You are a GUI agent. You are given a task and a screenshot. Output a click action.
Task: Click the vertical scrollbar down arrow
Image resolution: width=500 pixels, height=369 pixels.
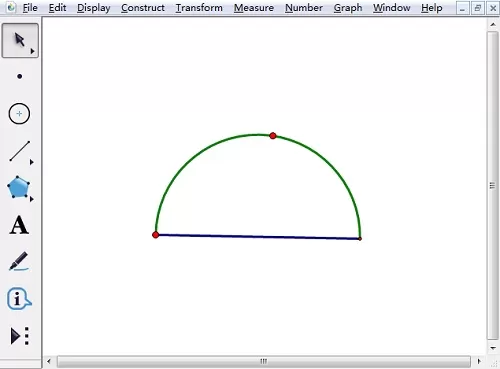[493, 348]
